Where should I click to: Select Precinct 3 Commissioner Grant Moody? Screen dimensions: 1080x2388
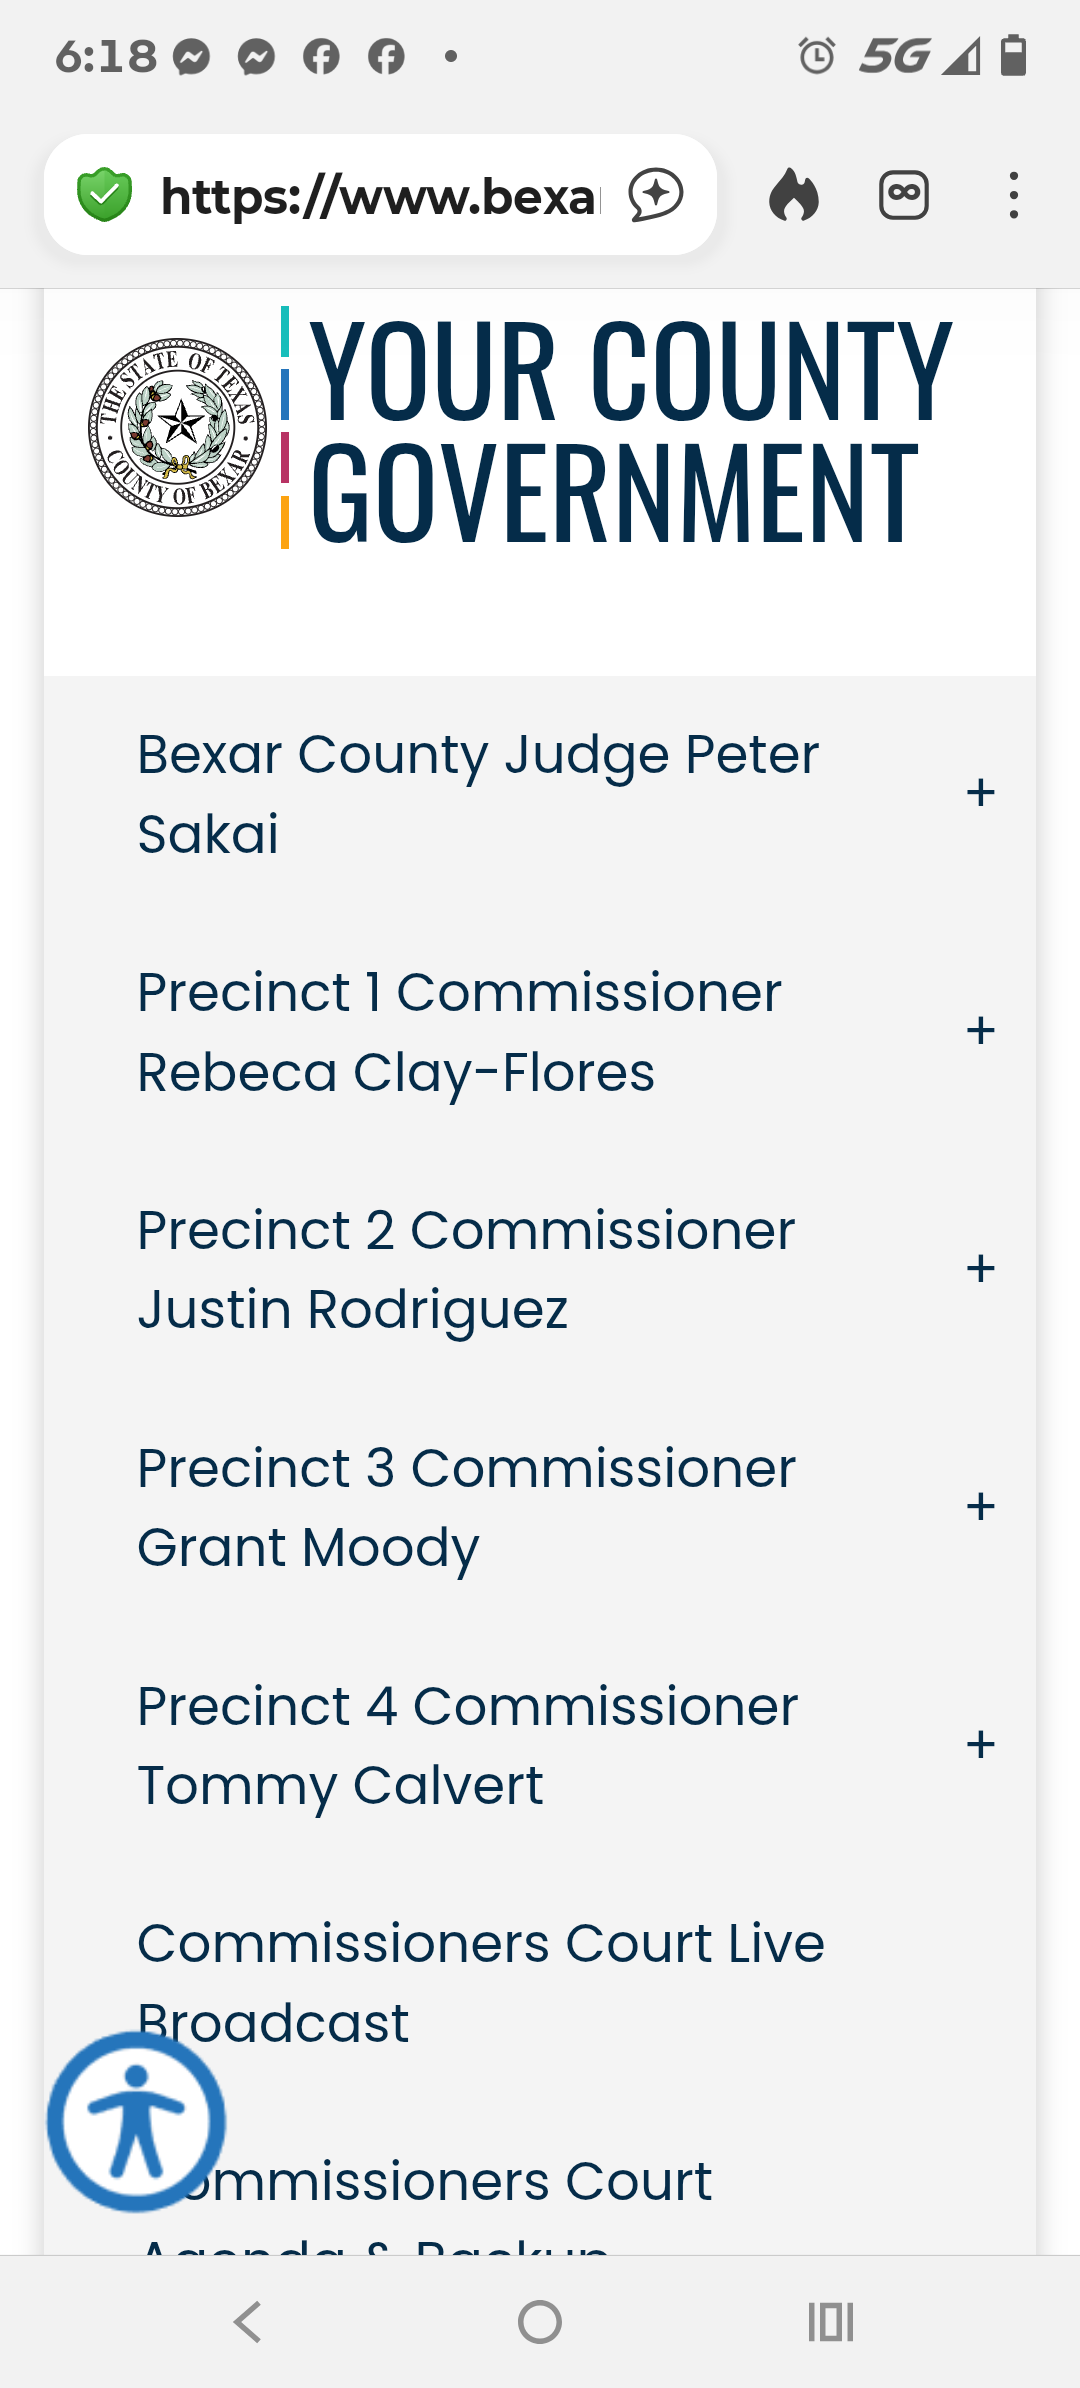(466, 1507)
